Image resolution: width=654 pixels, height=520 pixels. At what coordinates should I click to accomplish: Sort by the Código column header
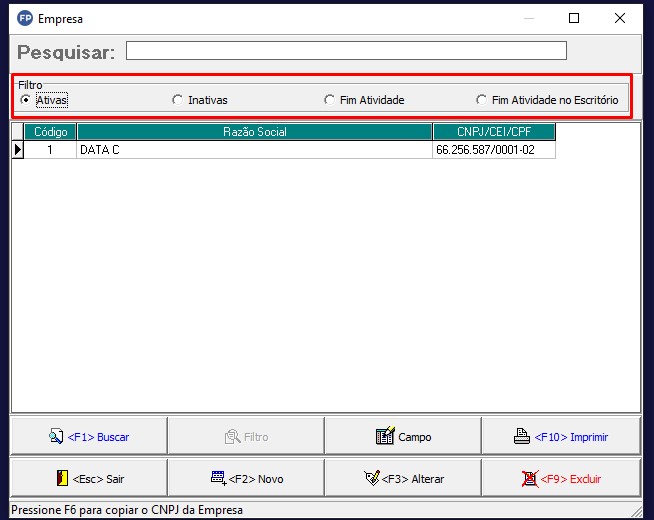[50, 132]
